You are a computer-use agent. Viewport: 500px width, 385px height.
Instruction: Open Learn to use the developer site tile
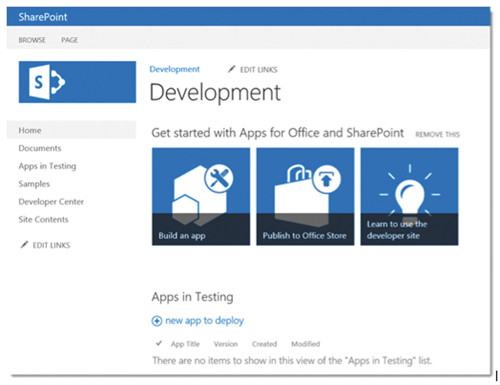click(409, 197)
